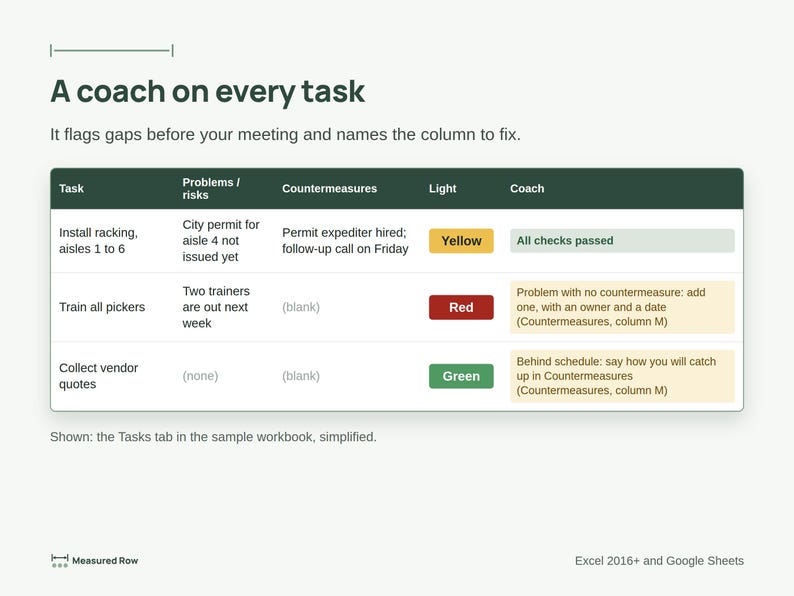Select the 'Install racking, aisles 1 to 6' cell
Screen dimensions: 794x596
click(98, 241)
